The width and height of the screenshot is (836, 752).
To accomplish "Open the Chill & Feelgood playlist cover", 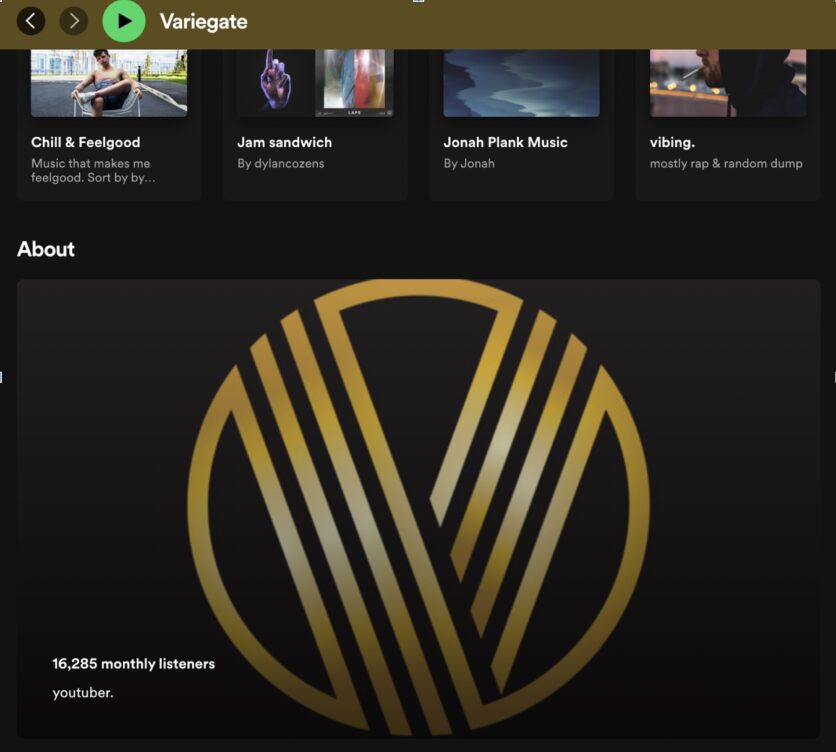I will tap(109, 83).
